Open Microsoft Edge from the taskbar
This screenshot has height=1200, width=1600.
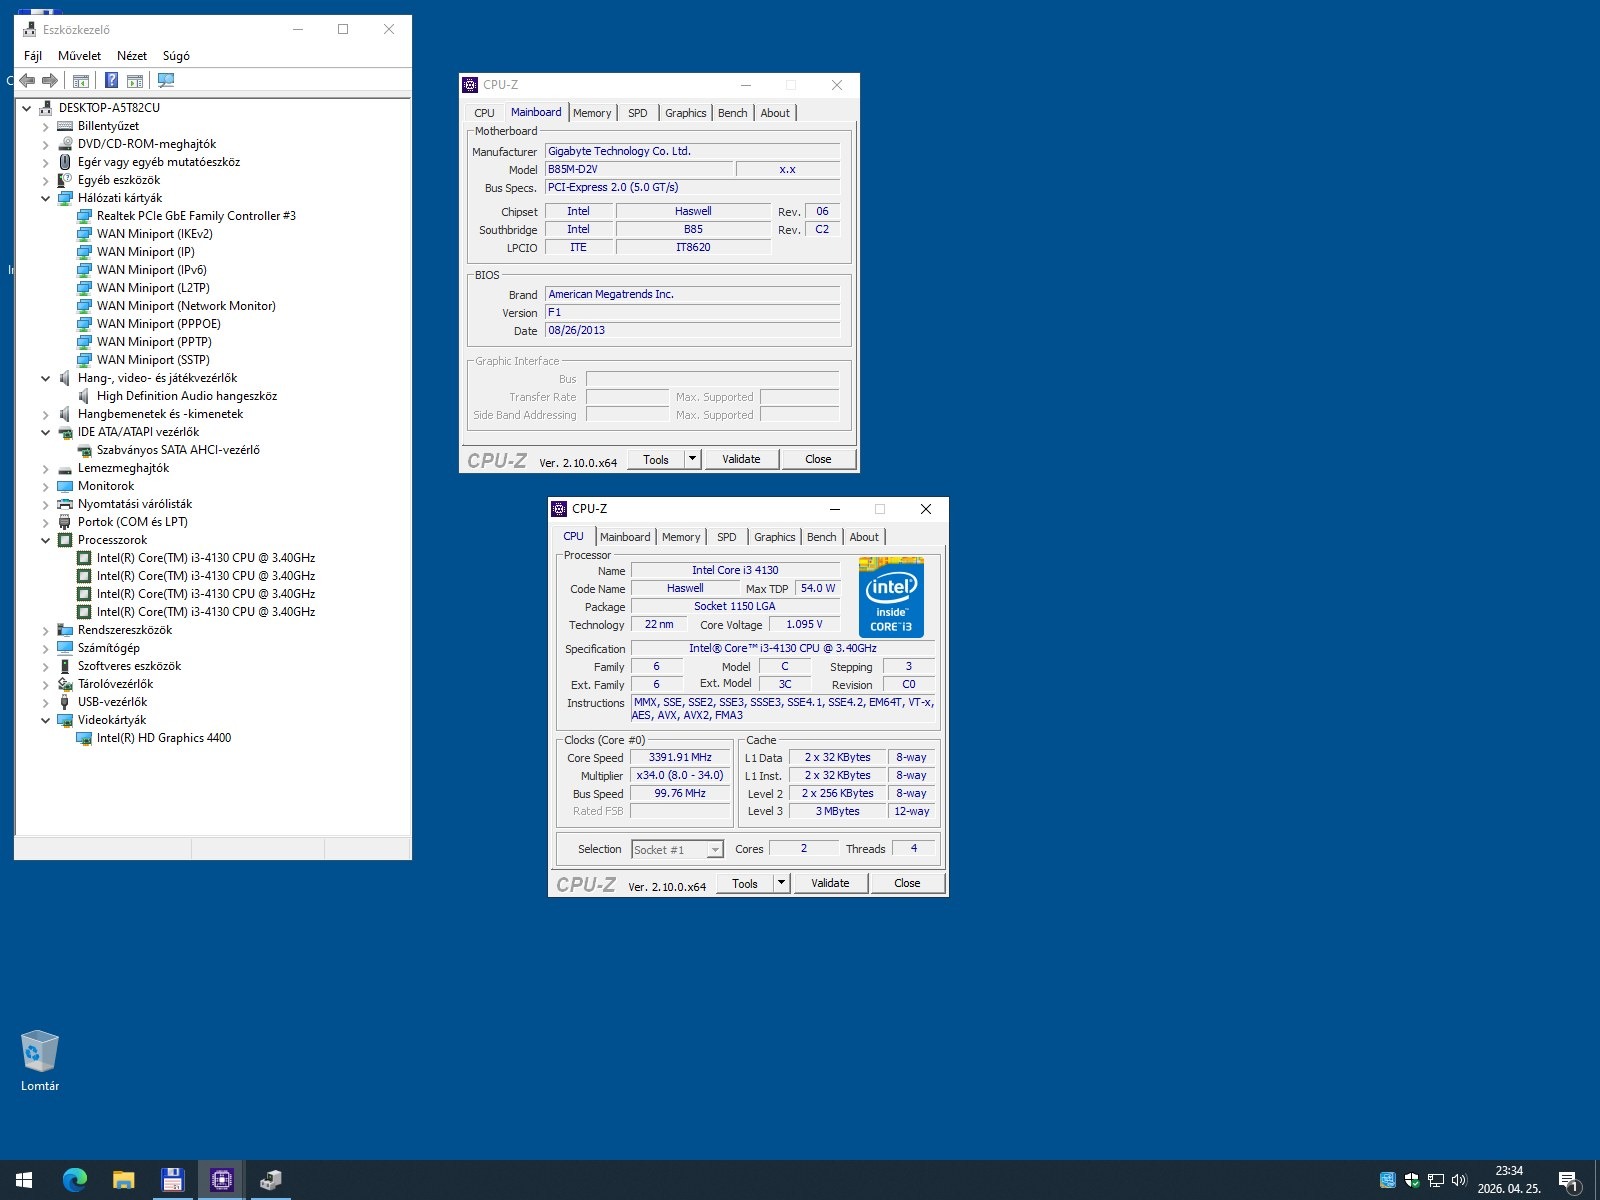pos(75,1180)
